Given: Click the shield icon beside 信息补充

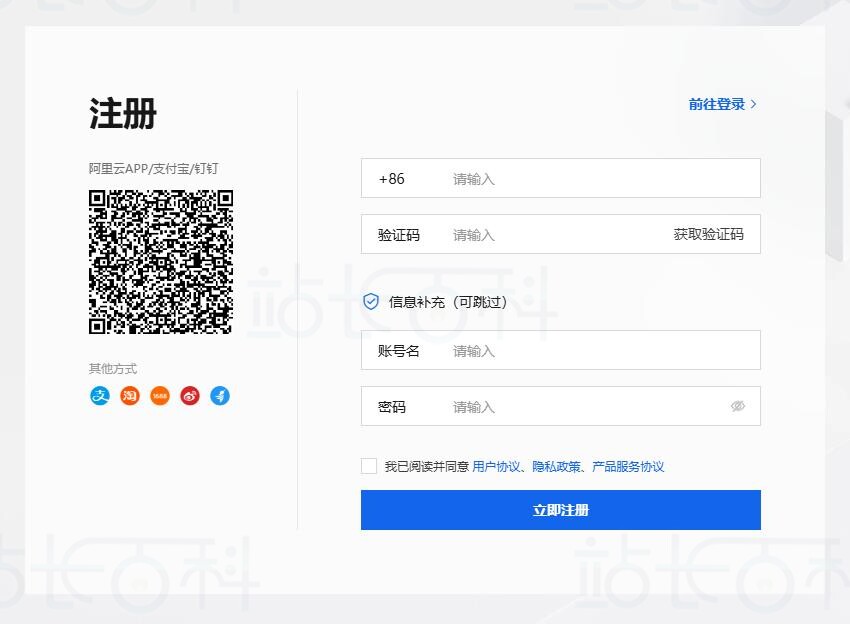Looking at the screenshot, I should pyautogui.click(x=371, y=301).
